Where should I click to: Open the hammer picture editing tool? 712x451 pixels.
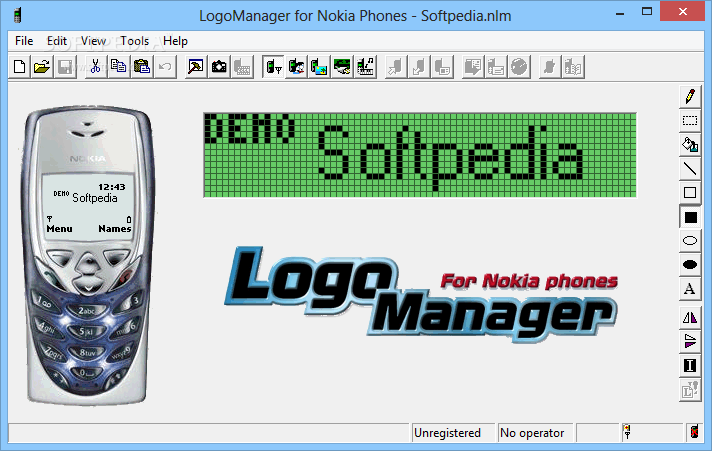[x=196, y=67]
